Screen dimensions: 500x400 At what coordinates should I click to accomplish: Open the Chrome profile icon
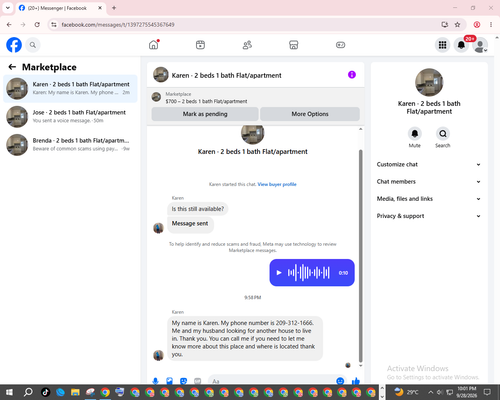coord(477,25)
